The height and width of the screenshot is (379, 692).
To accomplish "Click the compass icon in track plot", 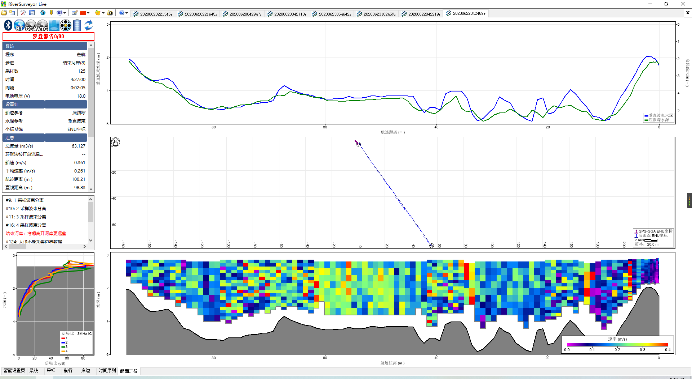I will (116, 142).
